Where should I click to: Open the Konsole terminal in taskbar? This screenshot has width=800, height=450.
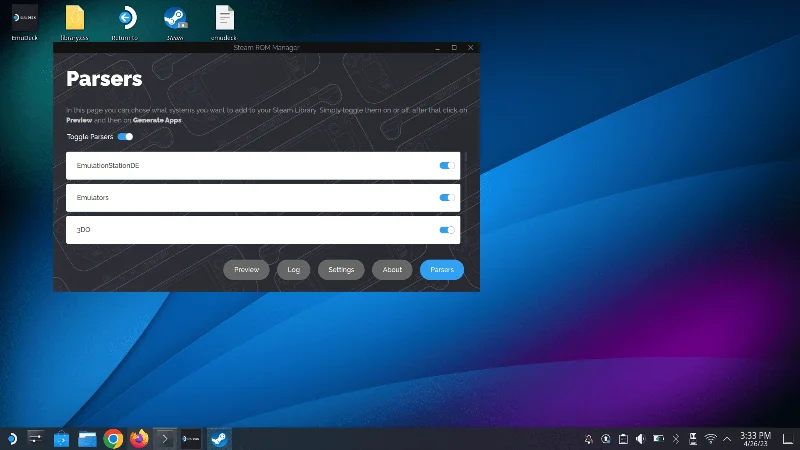click(165, 438)
